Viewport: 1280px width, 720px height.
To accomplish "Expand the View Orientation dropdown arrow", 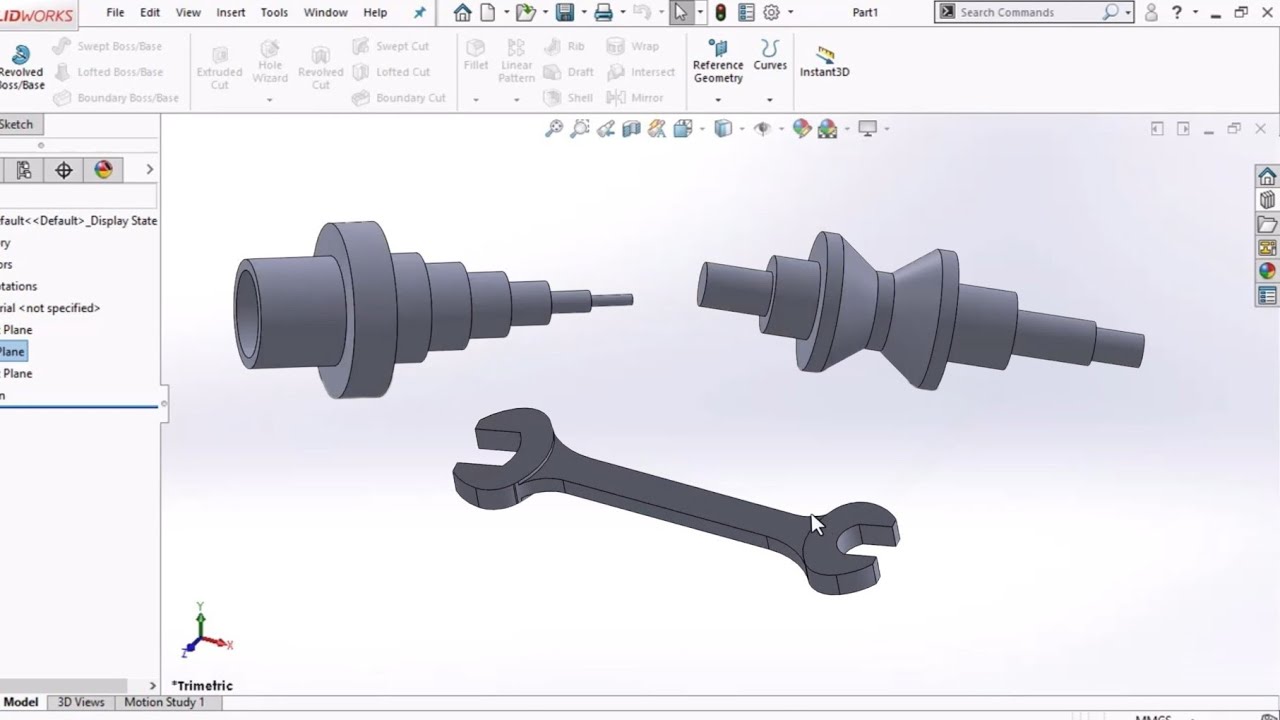I will tap(702, 129).
